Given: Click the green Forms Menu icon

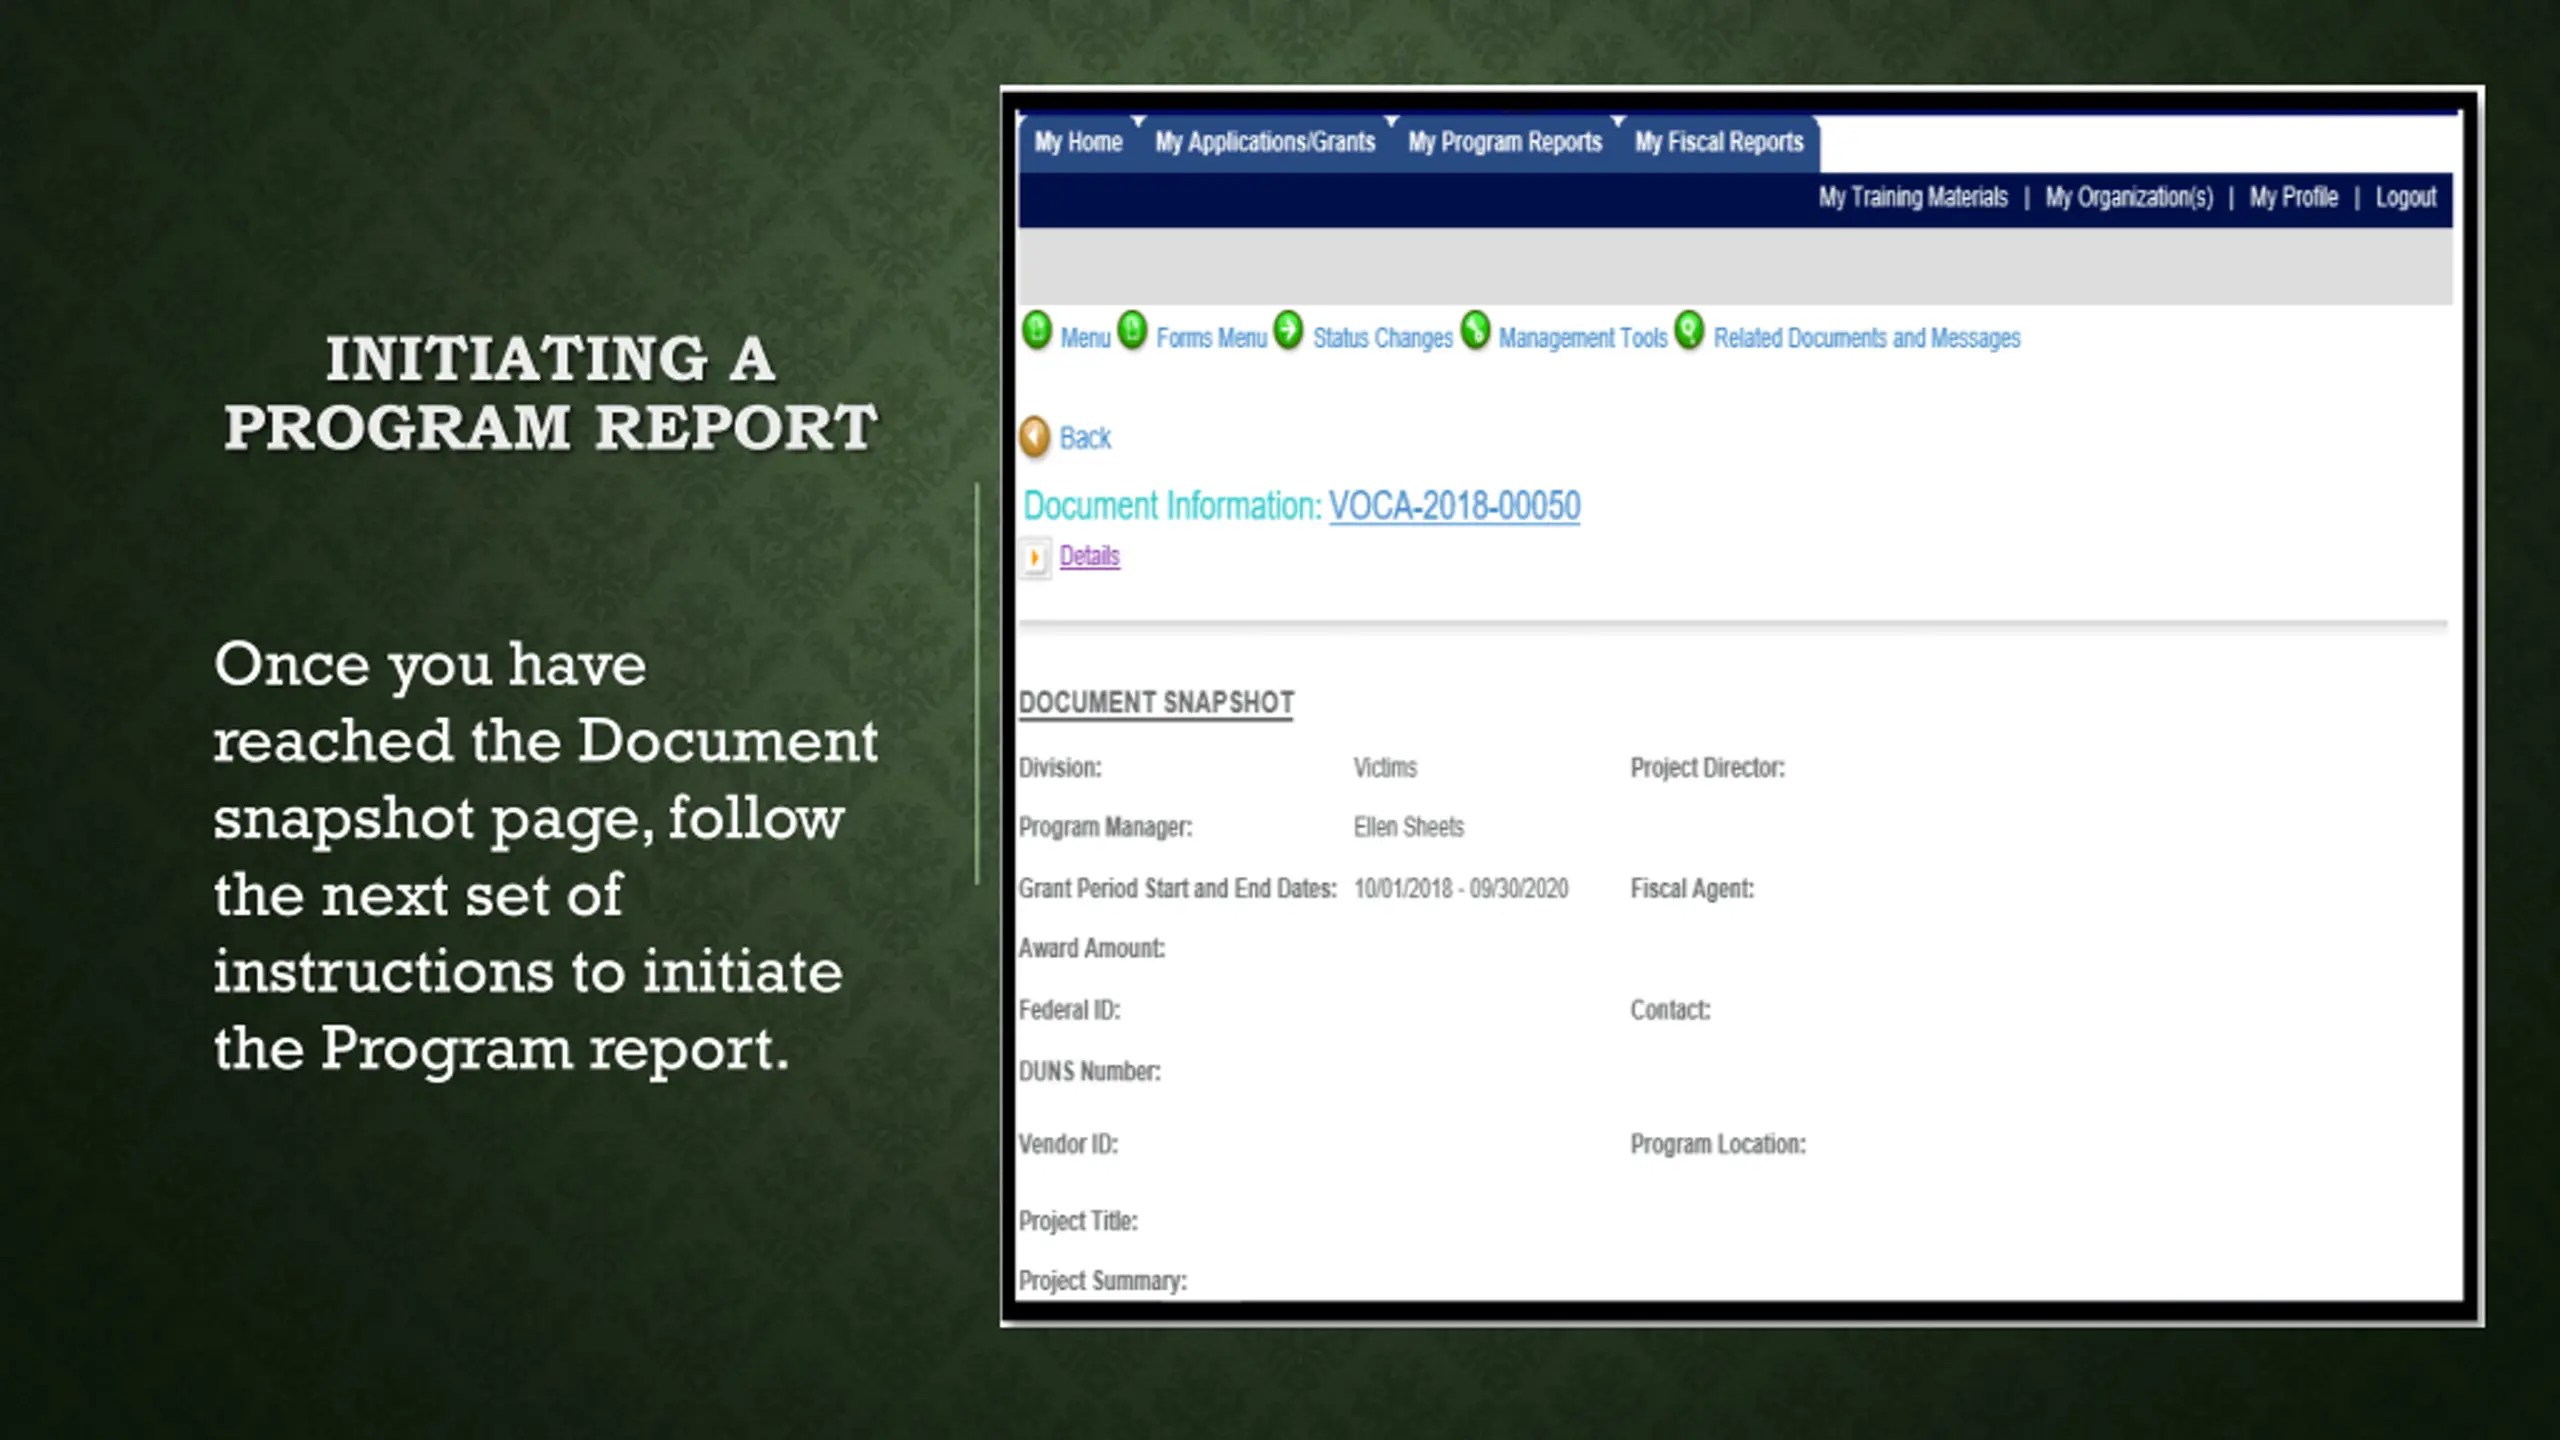Looking at the screenshot, I should pyautogui.click(x=1132, y=331).
